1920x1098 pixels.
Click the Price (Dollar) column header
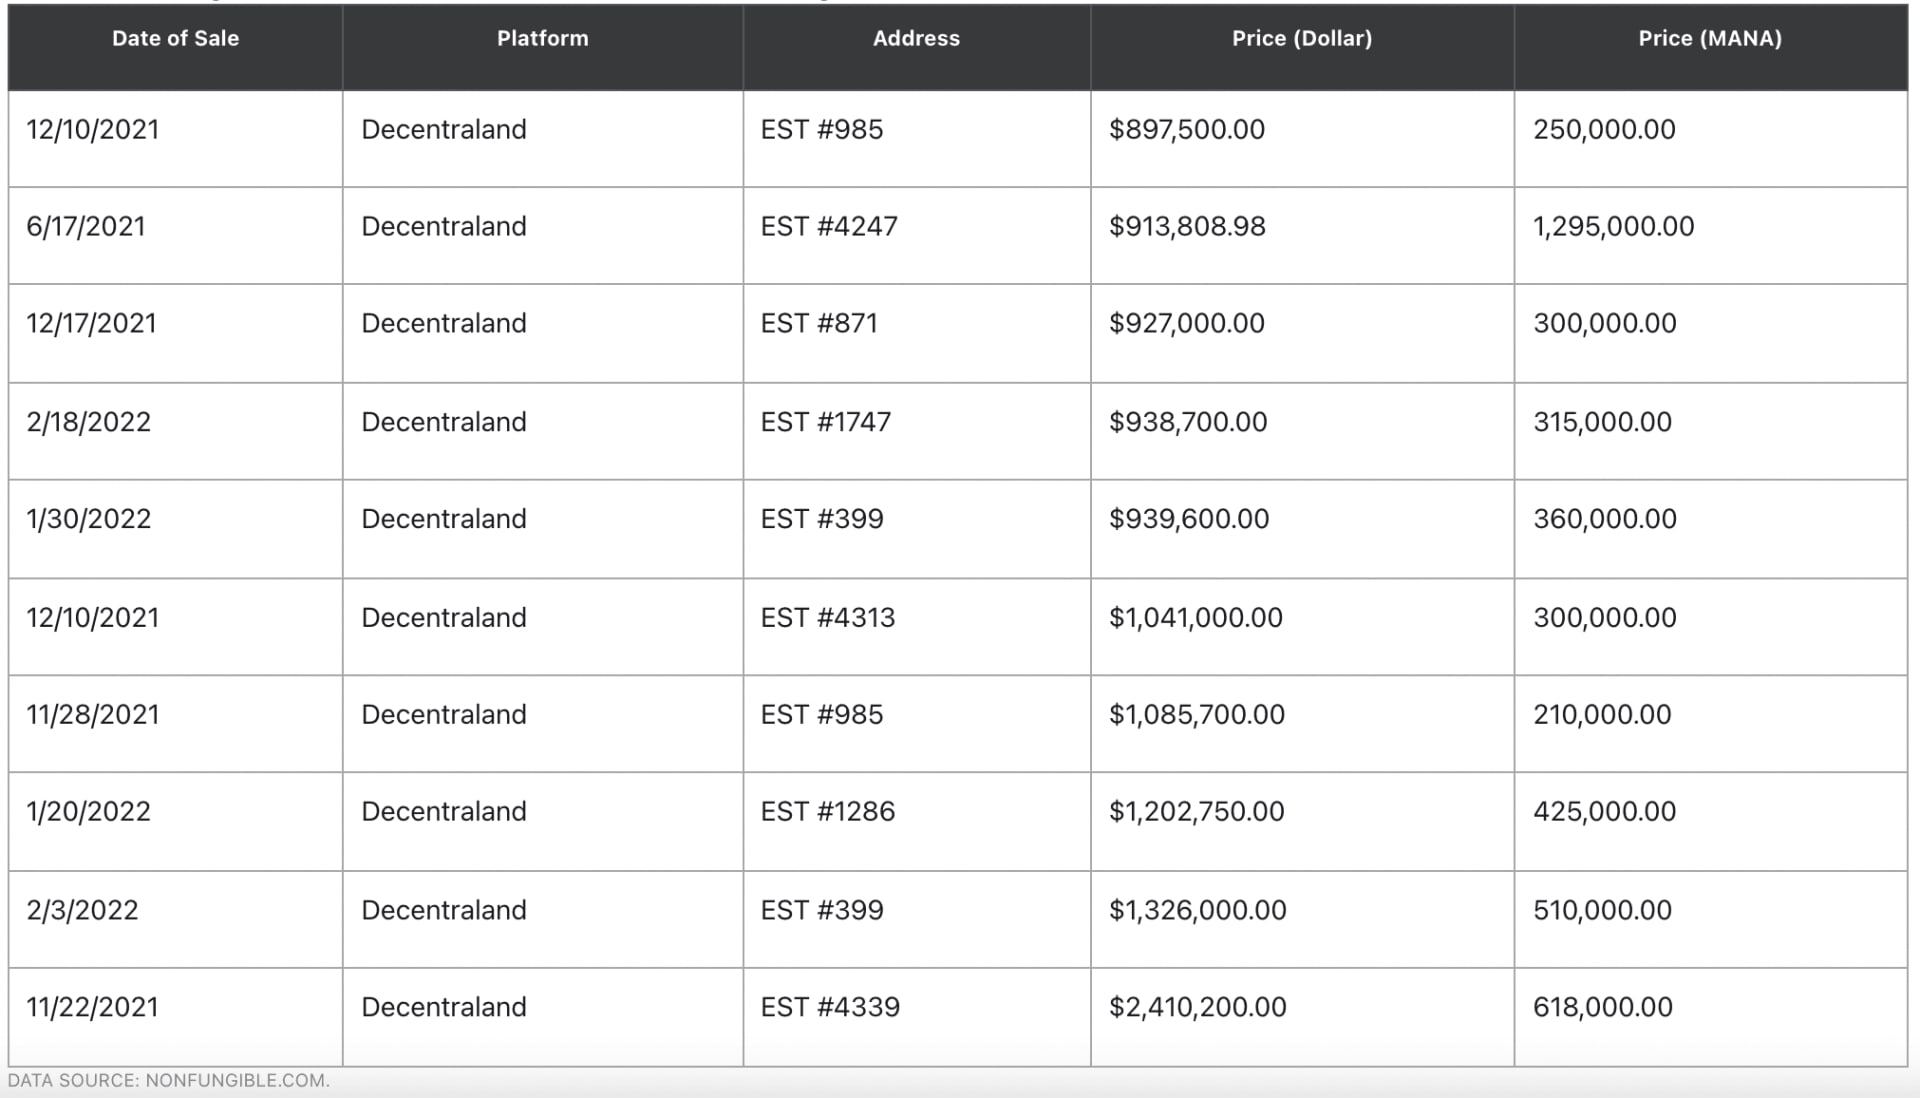click(1301, 39)
